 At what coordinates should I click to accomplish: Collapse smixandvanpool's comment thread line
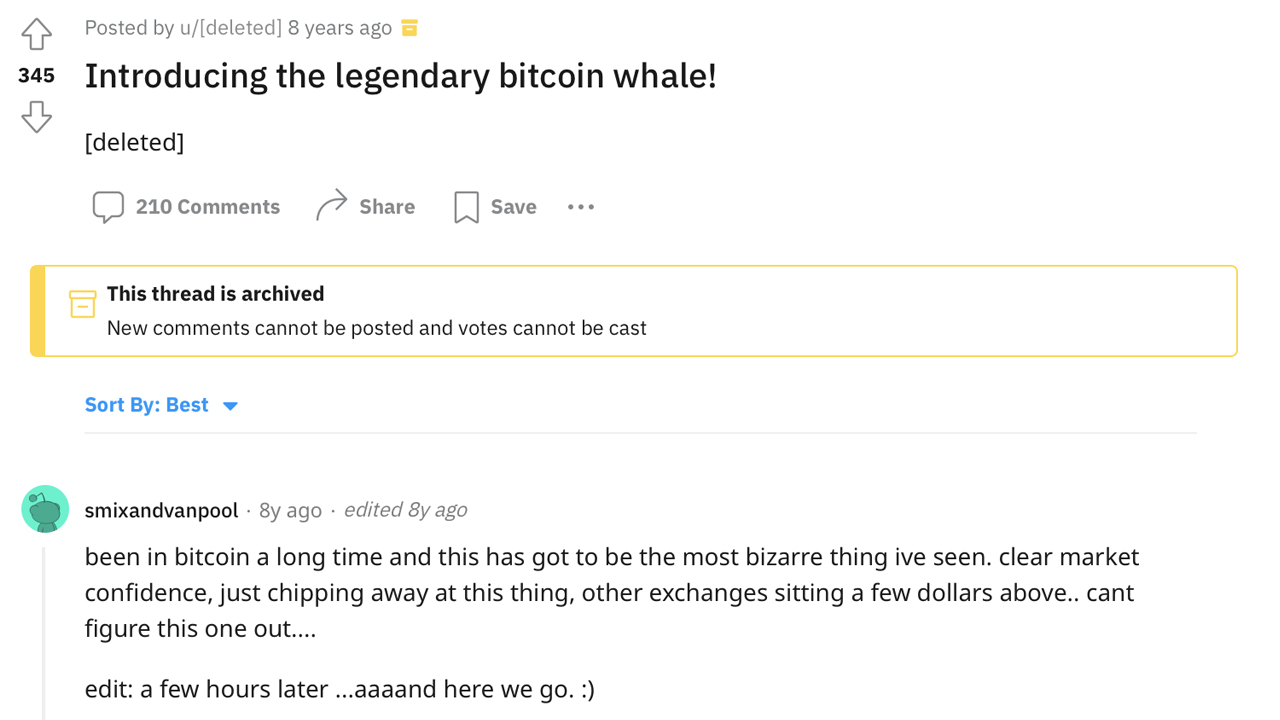[43, 632]
